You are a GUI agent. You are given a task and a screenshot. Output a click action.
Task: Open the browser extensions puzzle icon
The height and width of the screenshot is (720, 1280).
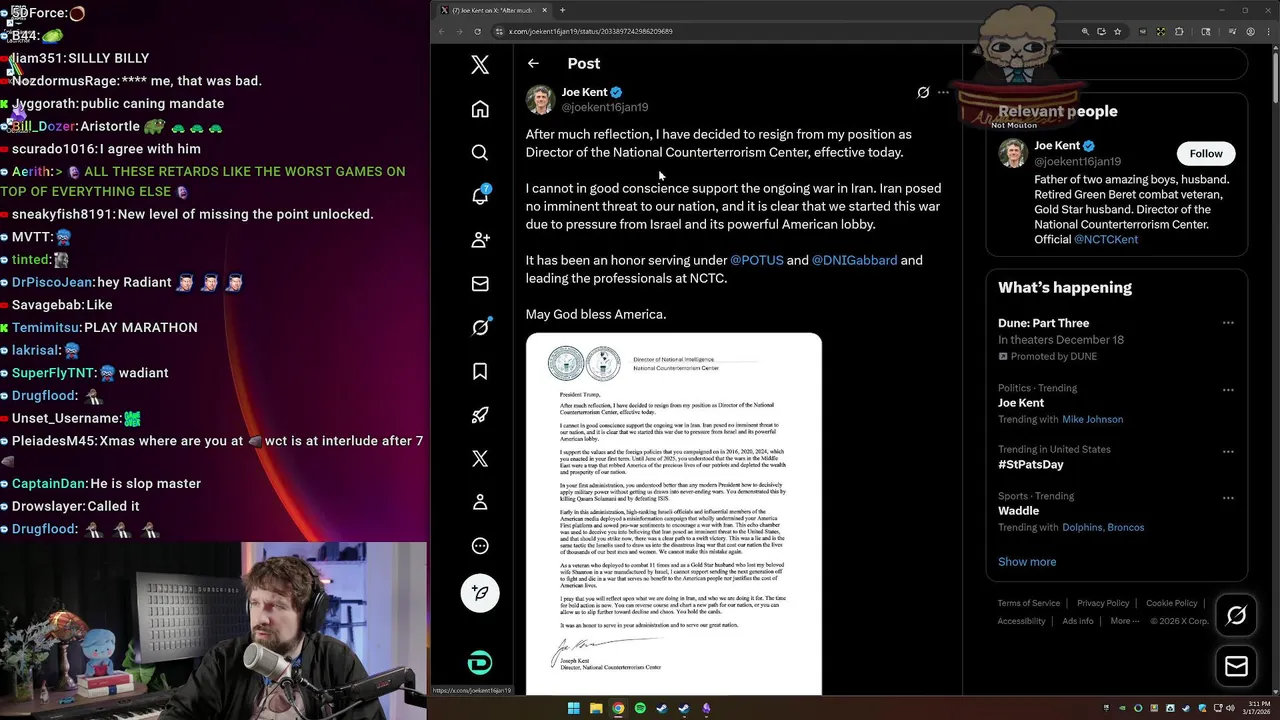point(1179,31)
